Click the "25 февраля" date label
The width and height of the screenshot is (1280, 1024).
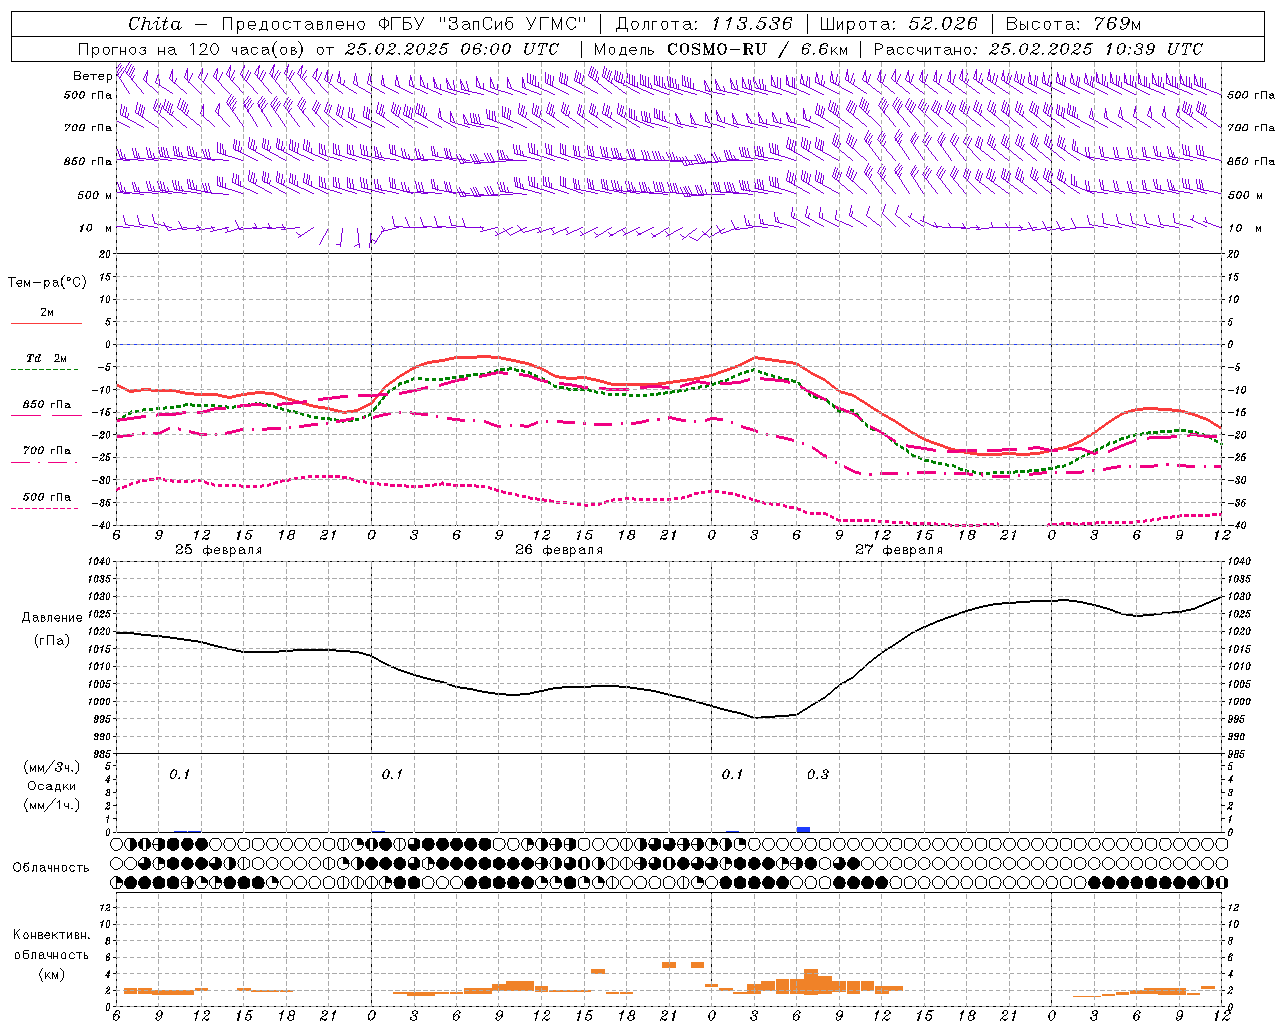coord(219,550)
